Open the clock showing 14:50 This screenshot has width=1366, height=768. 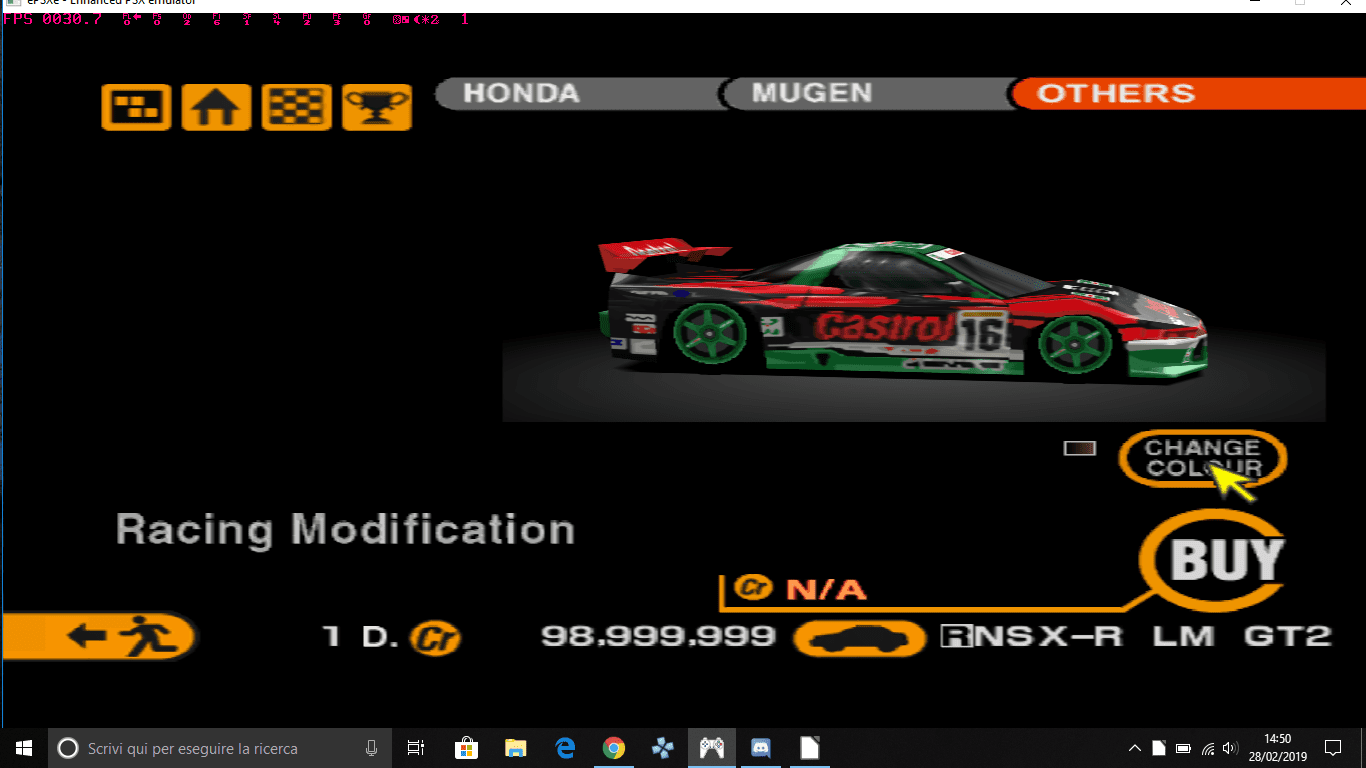1278,748
